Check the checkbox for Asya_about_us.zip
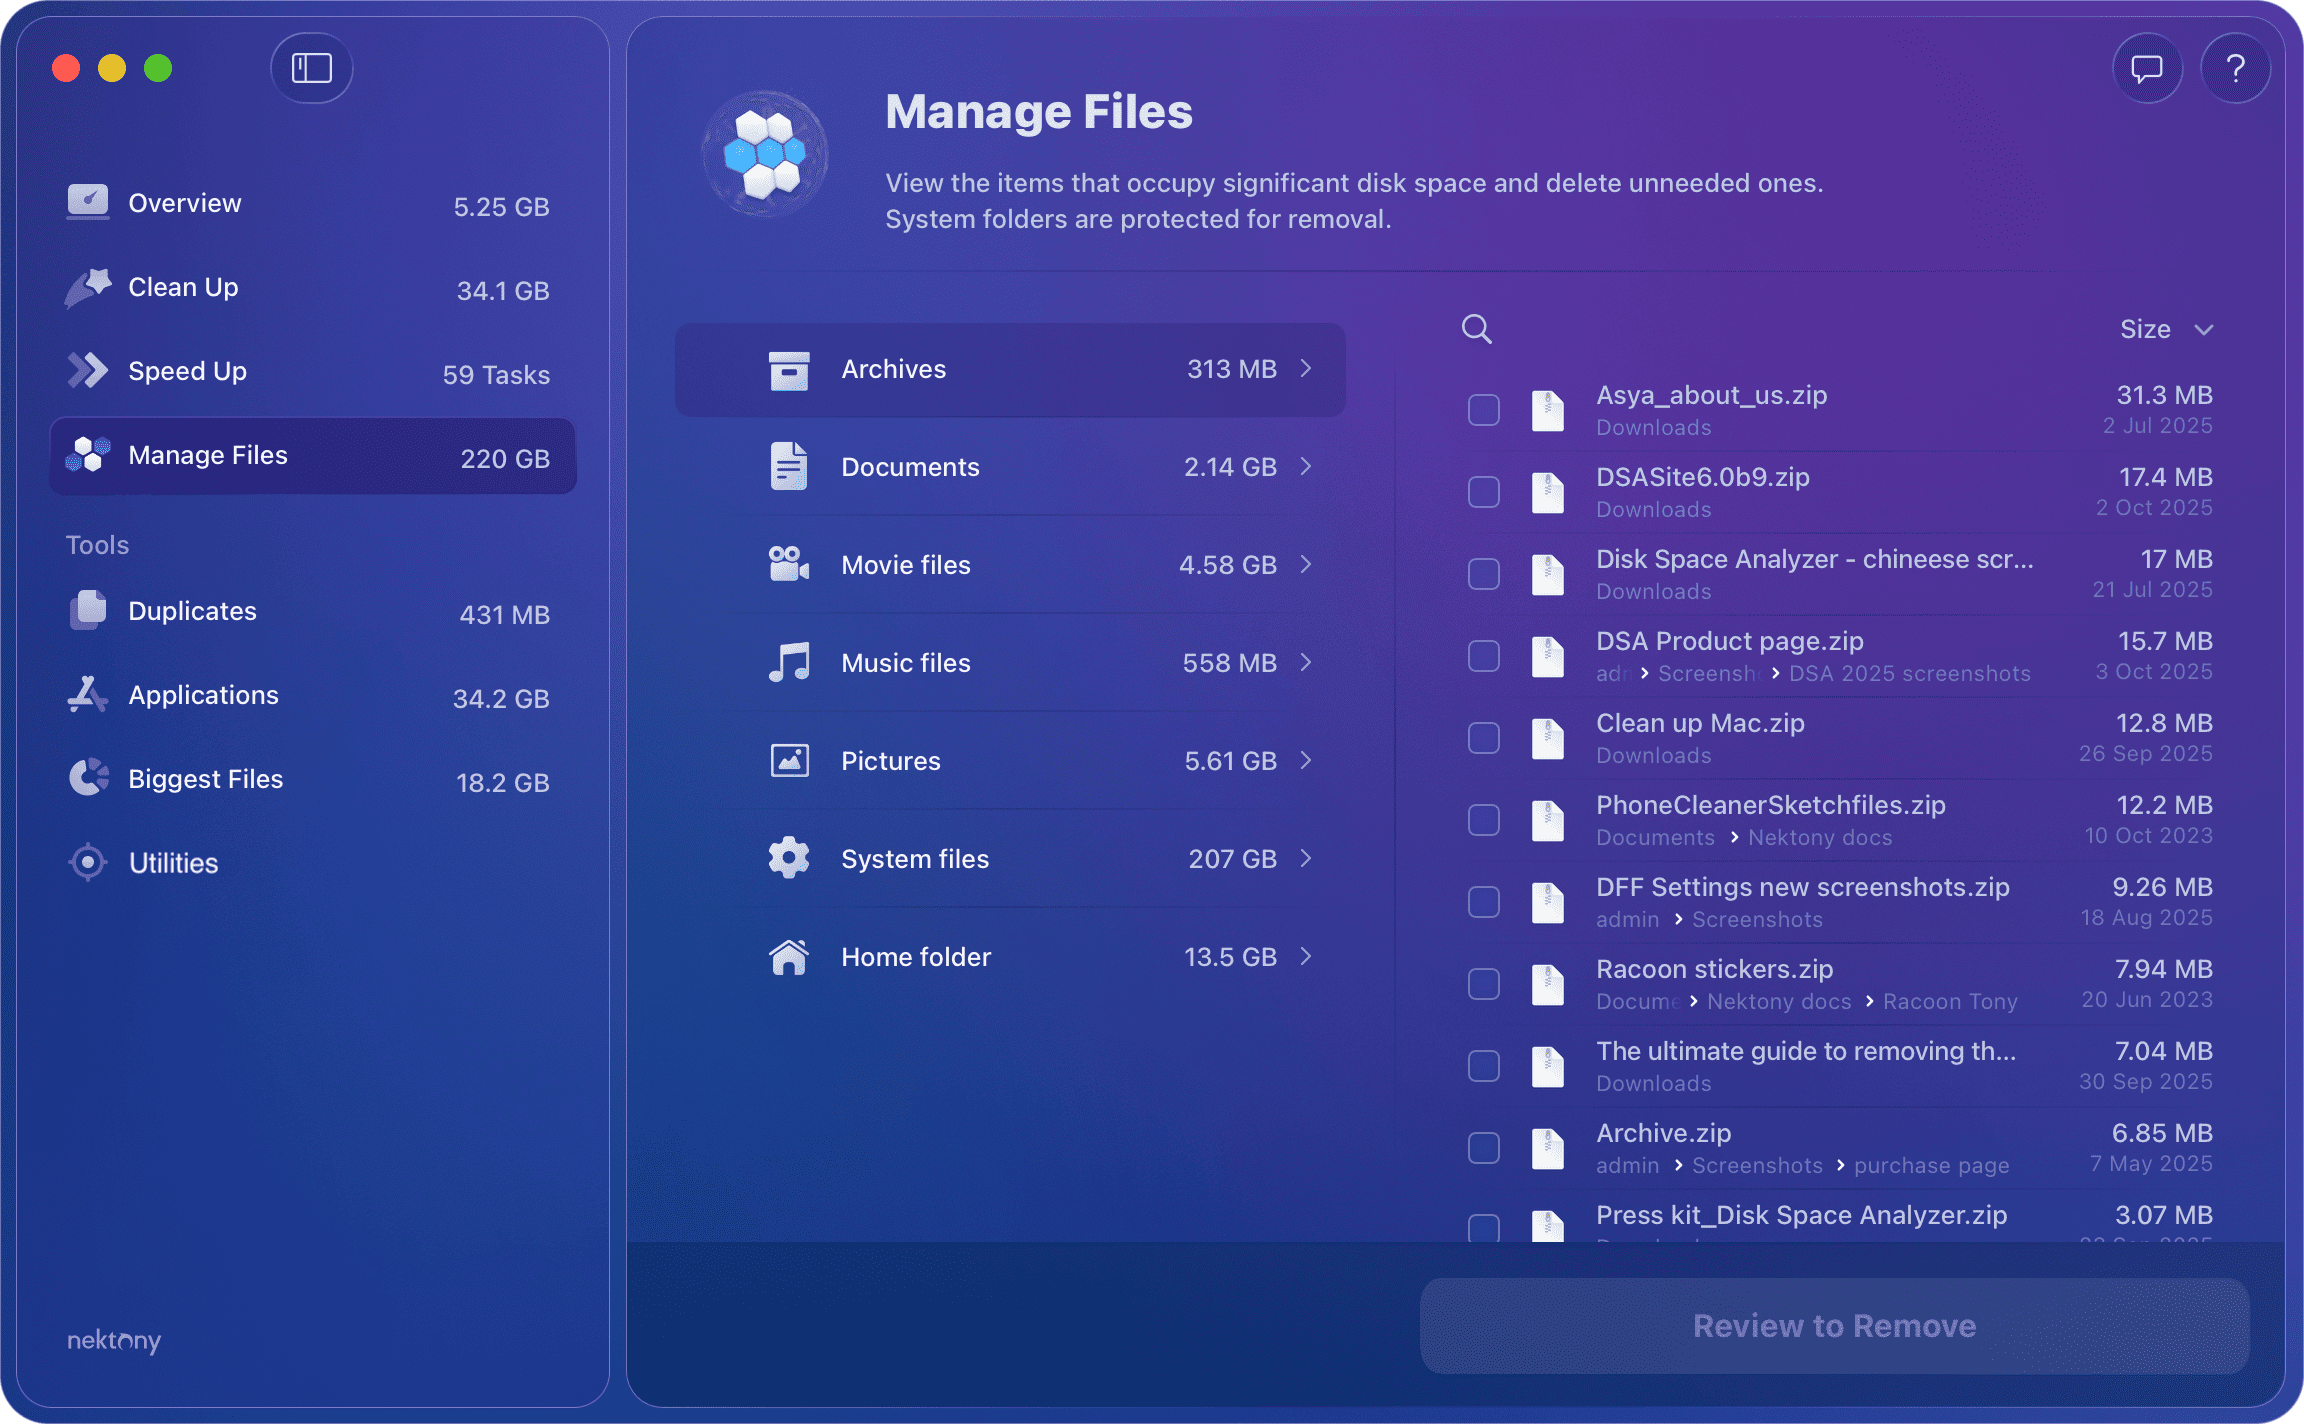 click(x=1482, y=409)
